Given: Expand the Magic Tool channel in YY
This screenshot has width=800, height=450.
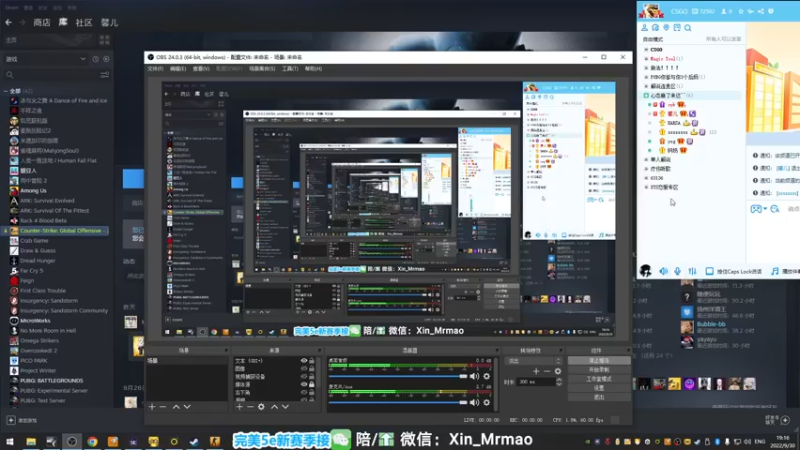Looking at the screenshot, I should tap(646, 59).
